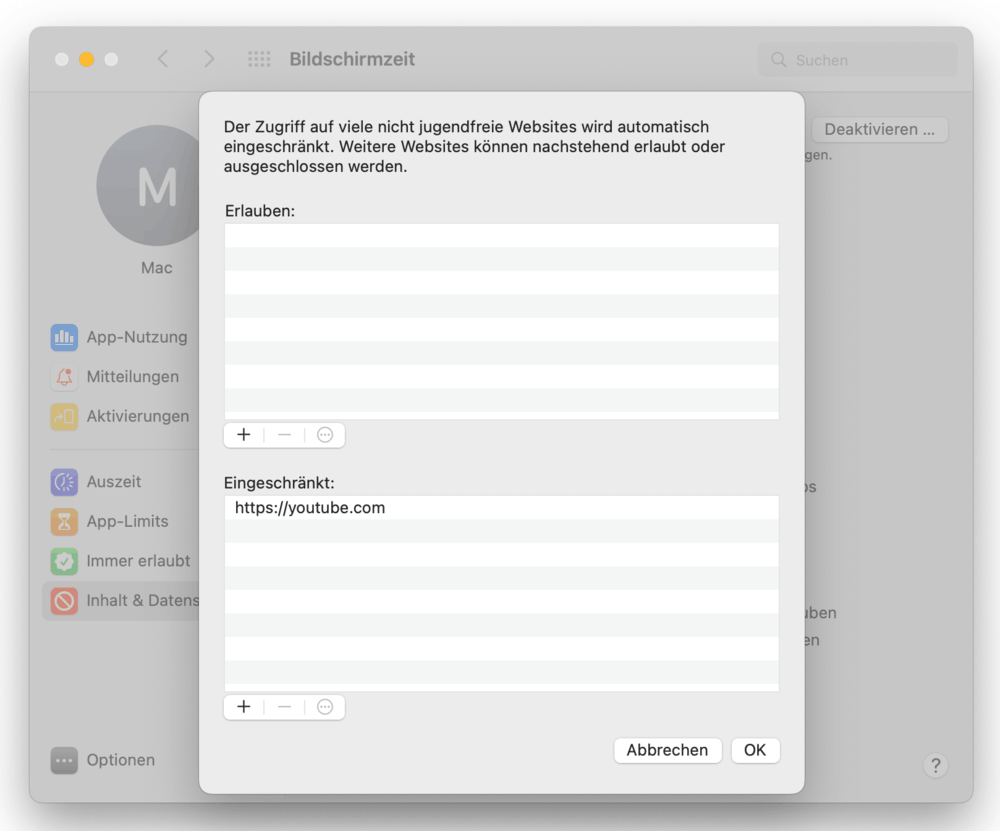This screenshot has height=831, width=1000.
Task: Select the https://youtube.com entry
Action: (x=310, y=508)
